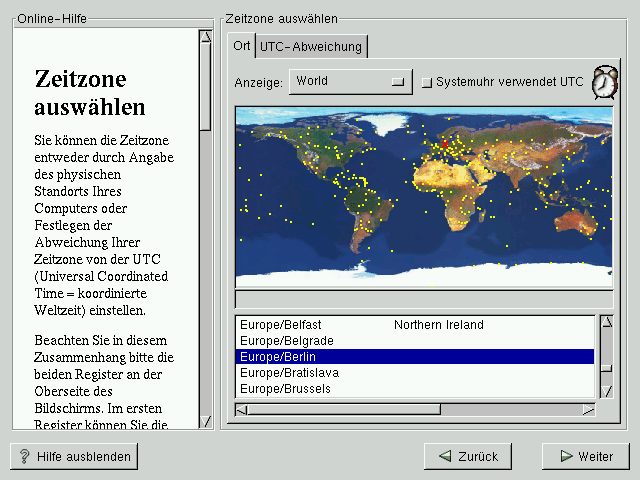The image size is (640, 480).
Task: Click the left arrow icon on Zurück
Action: 443,456
